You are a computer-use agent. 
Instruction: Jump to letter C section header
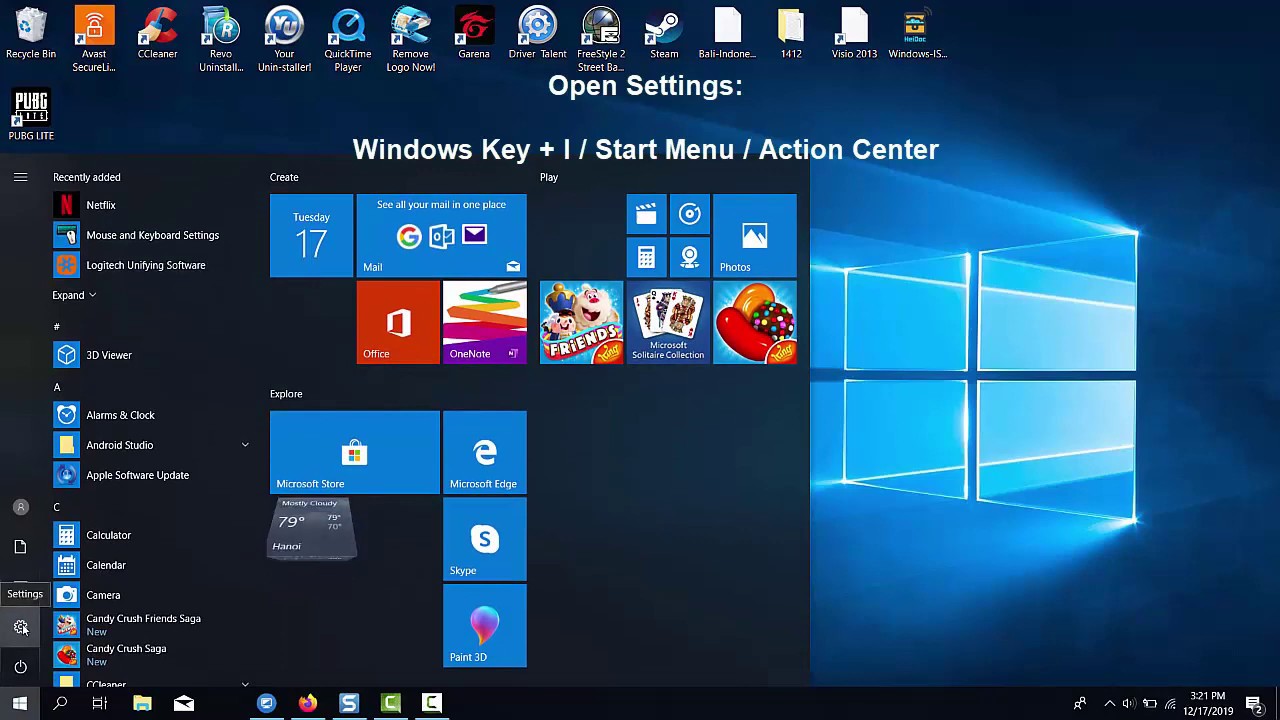(x=57, y=507)
